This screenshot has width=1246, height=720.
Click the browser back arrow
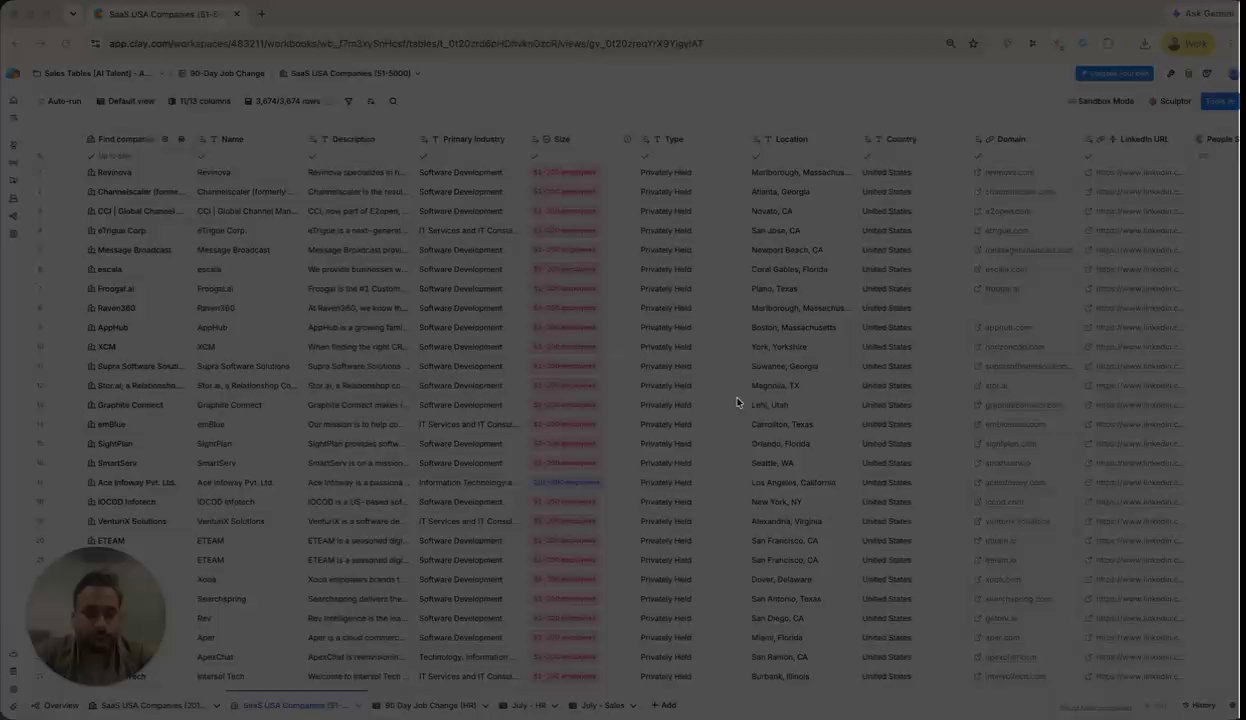[x=15, y=44]
